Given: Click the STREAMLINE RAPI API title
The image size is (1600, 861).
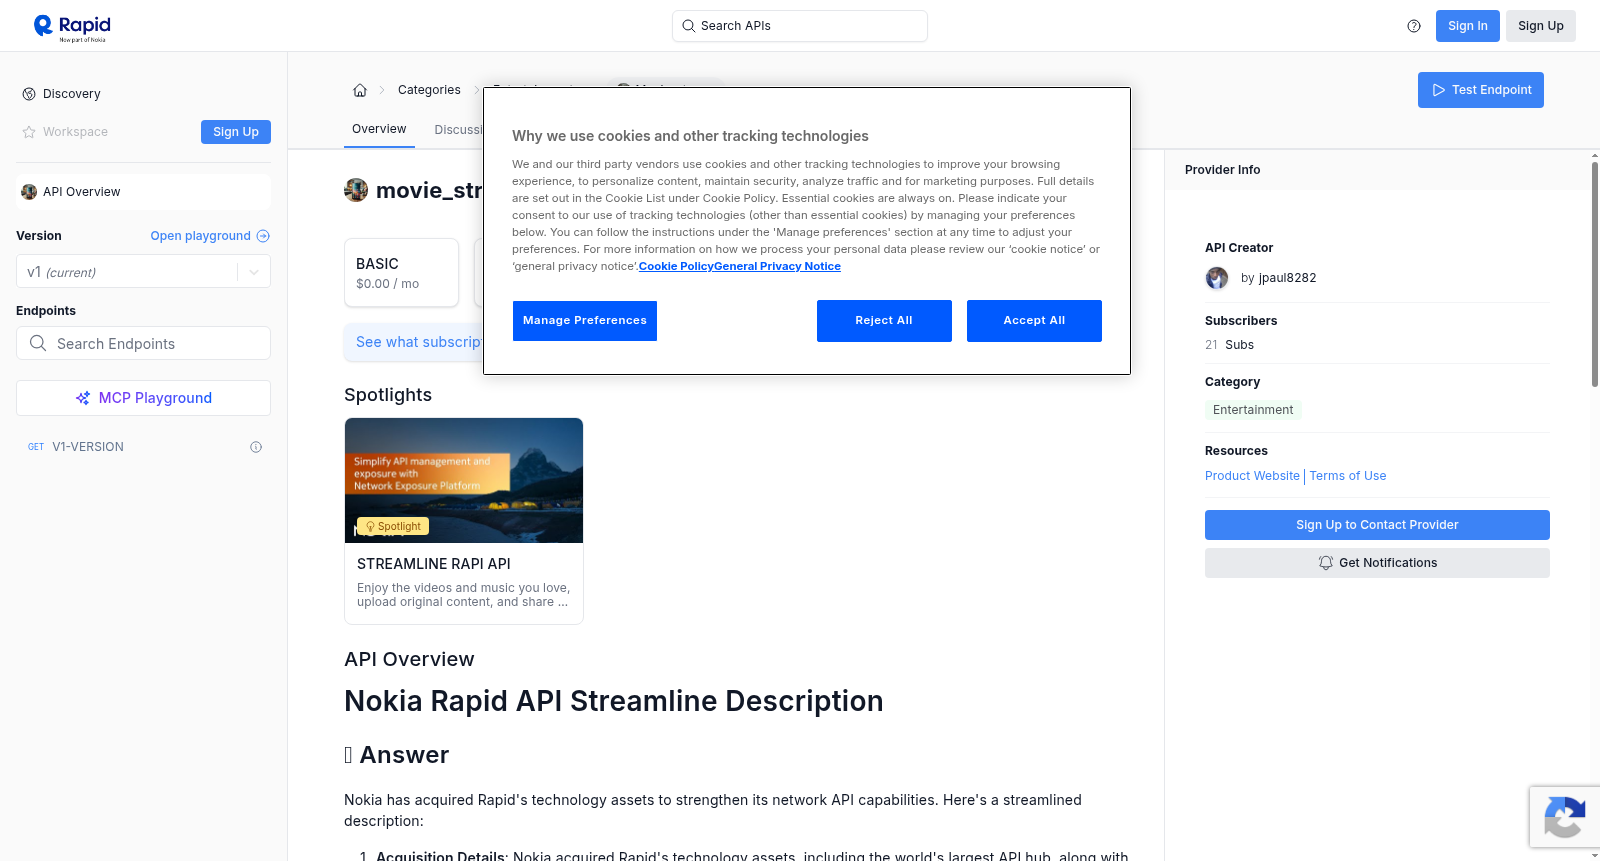Looking at the screenshot, I should coord(434,564).
